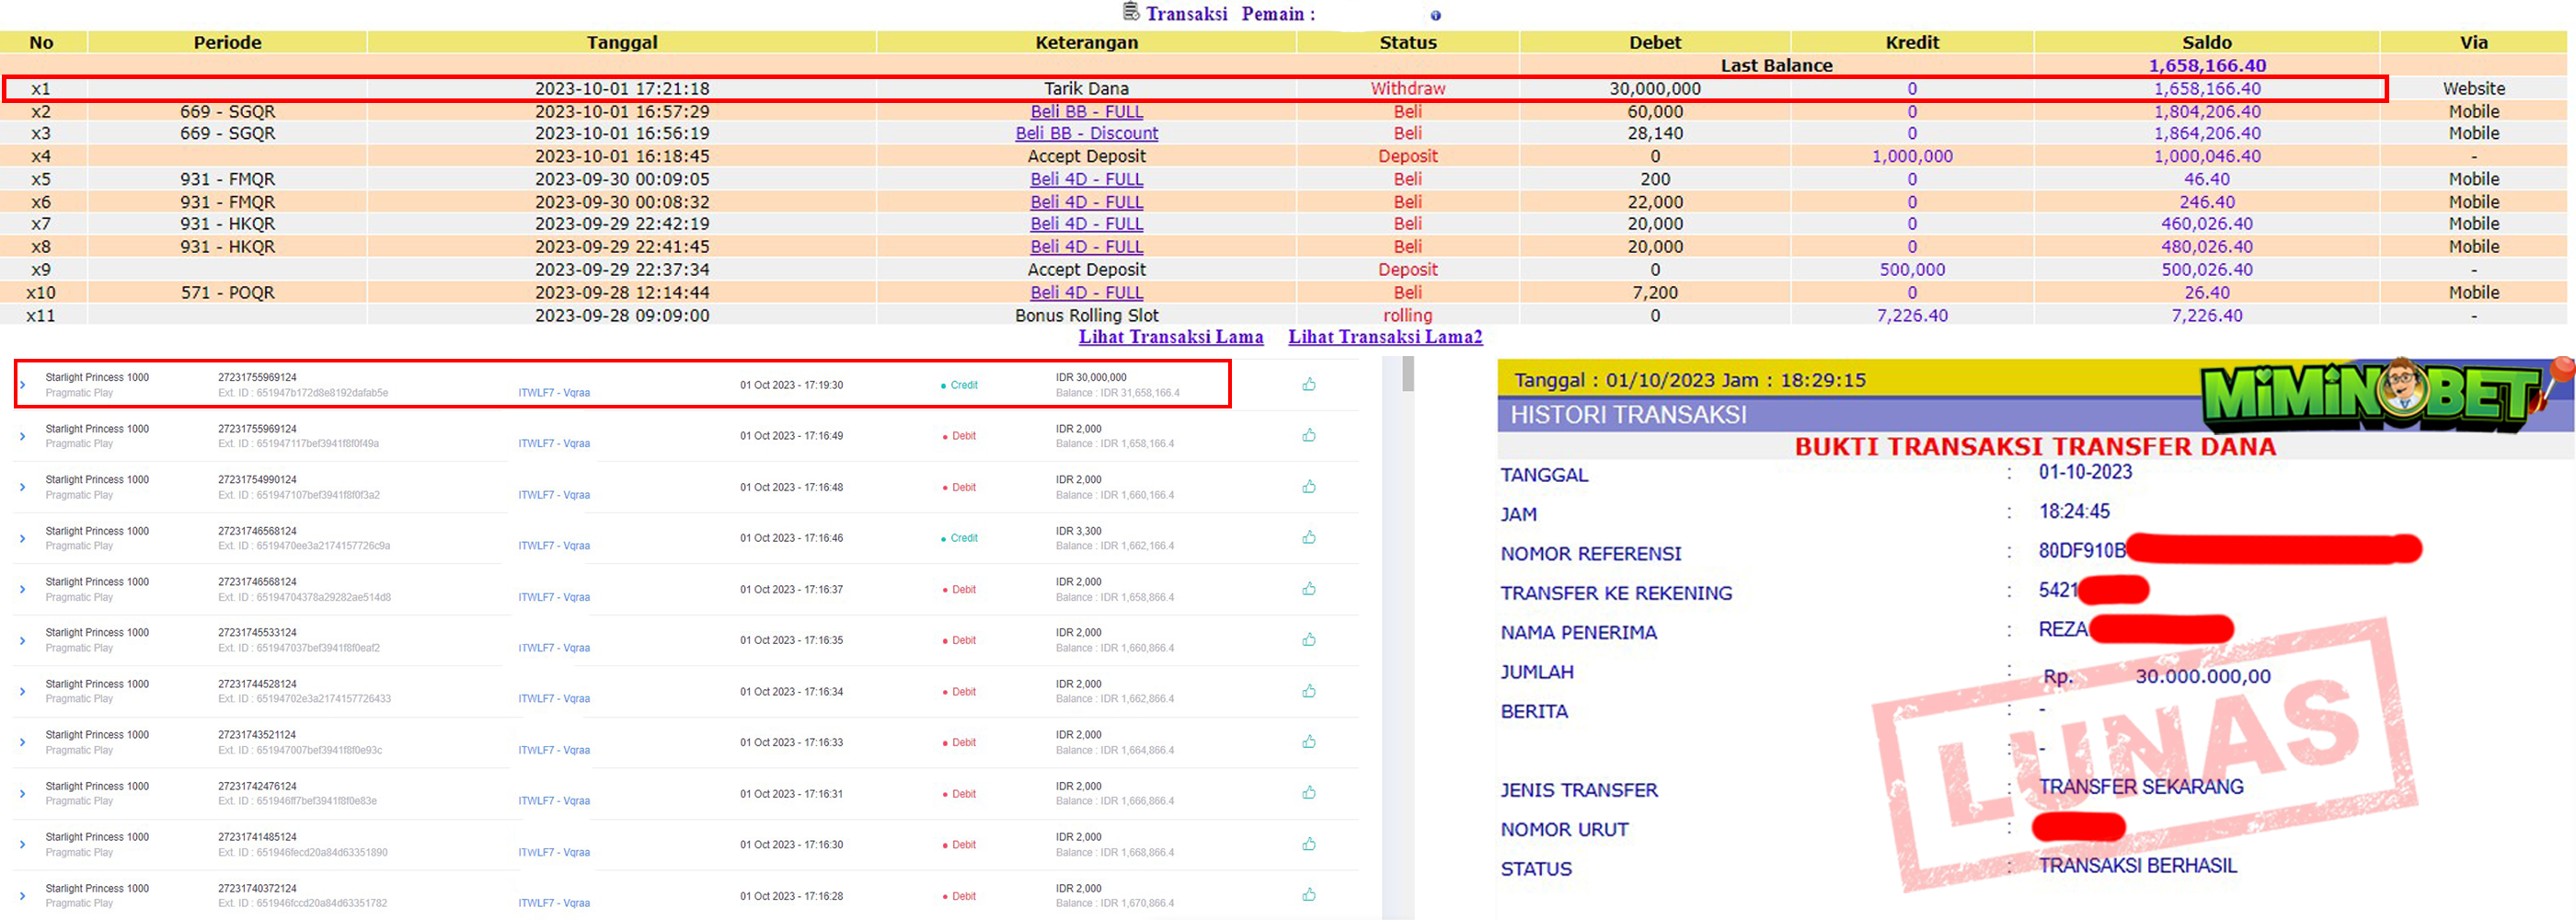The image size is (2576, 920).
Task: Click the document icon before Transaksi Pemain title
Action: tap(1131, 12)
